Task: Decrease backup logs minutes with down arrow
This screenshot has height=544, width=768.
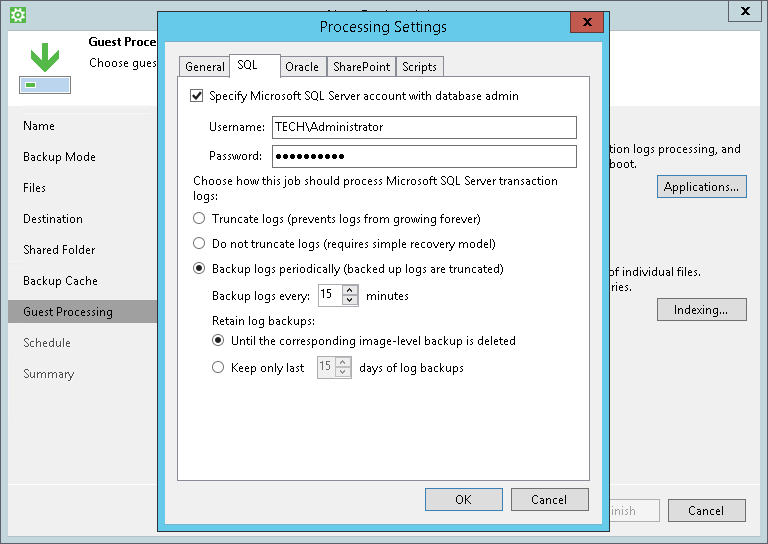Action: (350, 300)
